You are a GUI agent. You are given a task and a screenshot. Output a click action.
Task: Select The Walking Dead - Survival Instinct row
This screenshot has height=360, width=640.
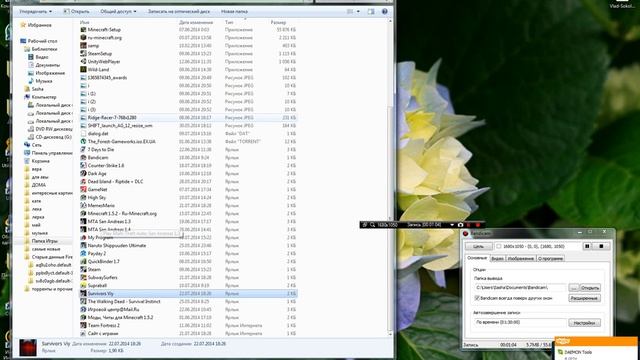(188, 302)
